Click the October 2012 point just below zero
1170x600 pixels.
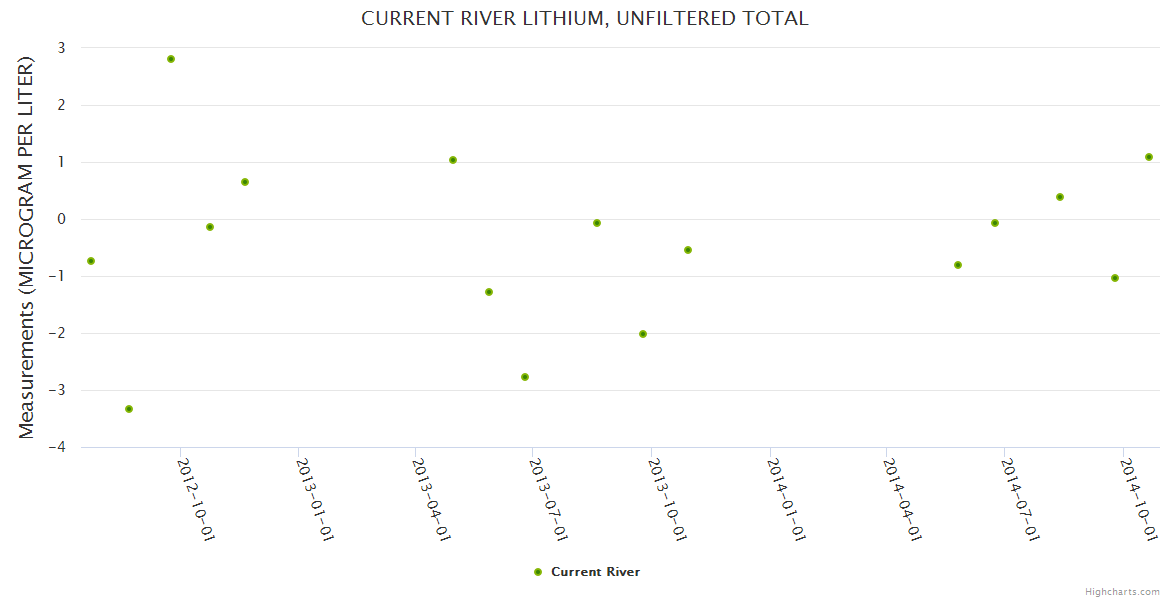coord(210,227)
